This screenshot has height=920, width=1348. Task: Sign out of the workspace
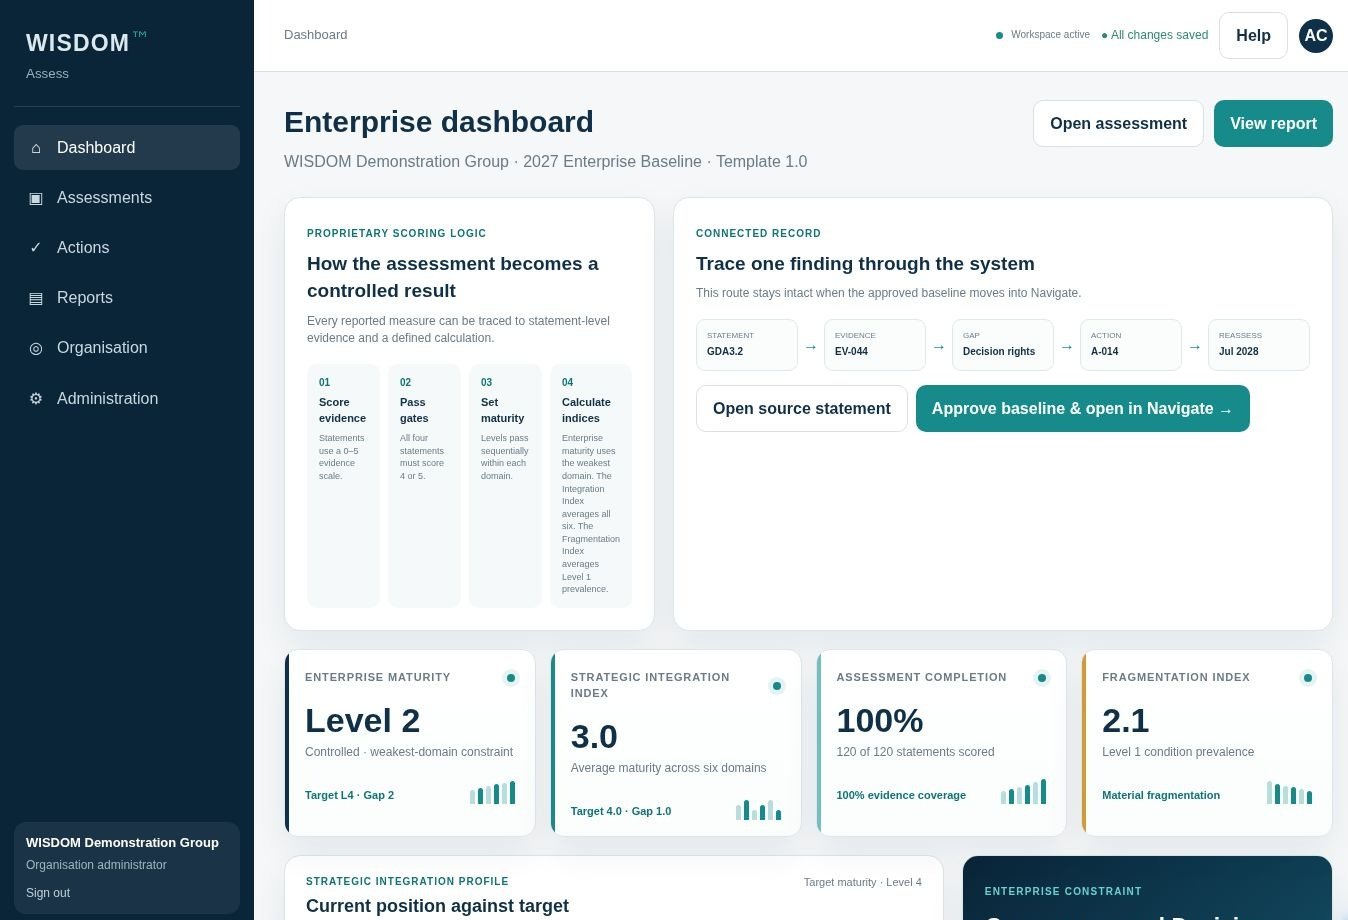coord(48,893)
